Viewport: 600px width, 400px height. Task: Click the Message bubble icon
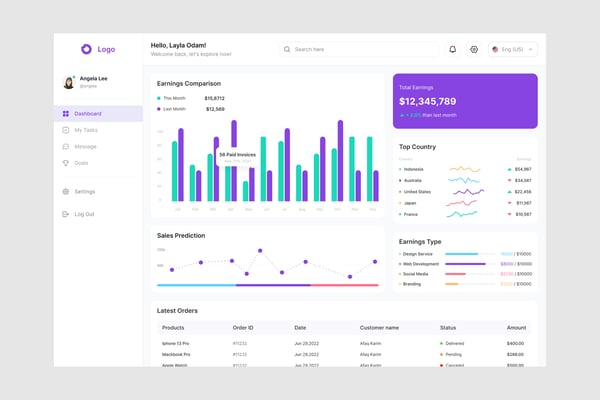66,147
